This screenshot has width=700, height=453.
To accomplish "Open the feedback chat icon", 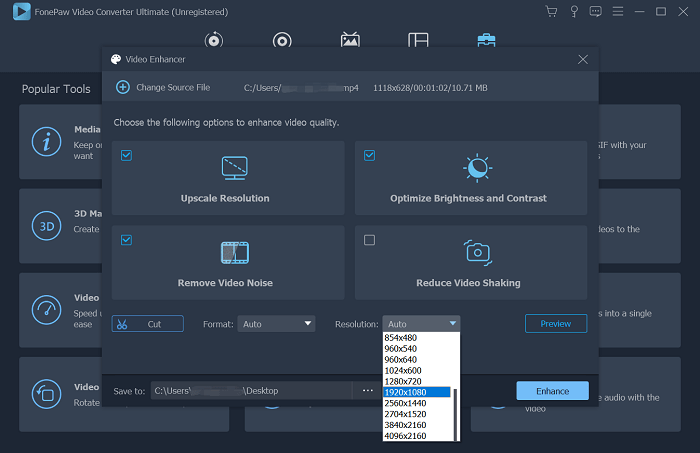I will (x=596, y=12).
